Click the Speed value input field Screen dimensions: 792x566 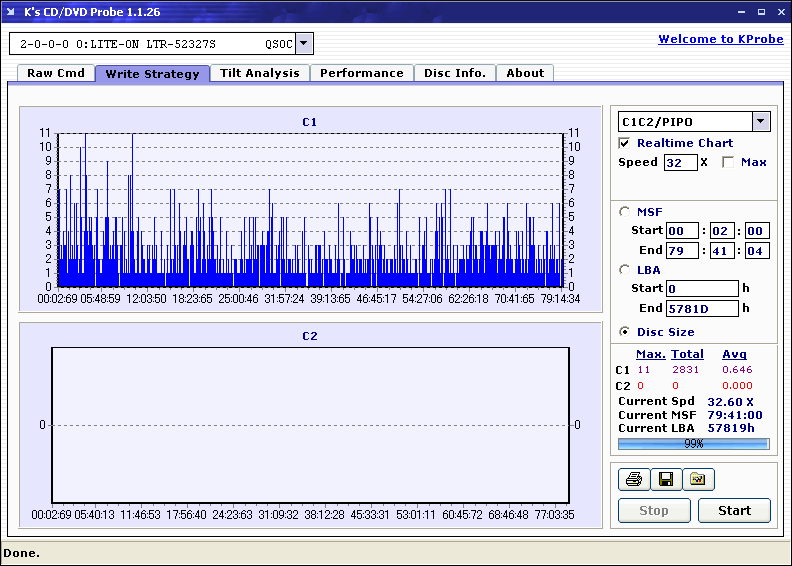tap(680, 162)
